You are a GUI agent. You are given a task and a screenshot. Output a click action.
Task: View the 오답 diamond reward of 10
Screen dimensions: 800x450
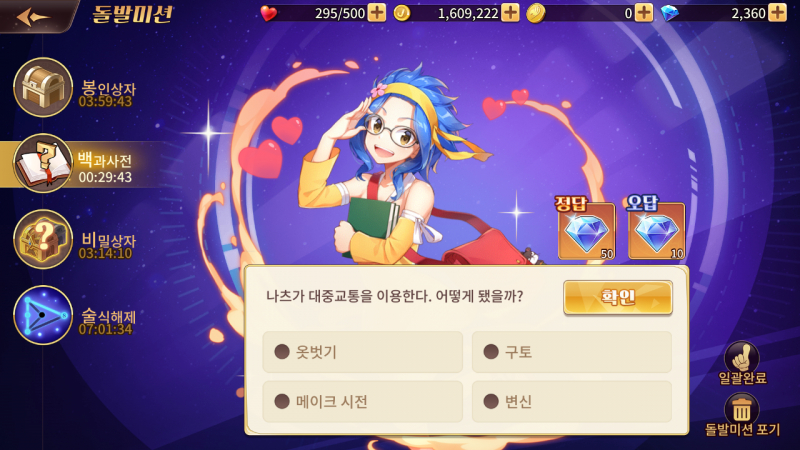click(656, 231)
